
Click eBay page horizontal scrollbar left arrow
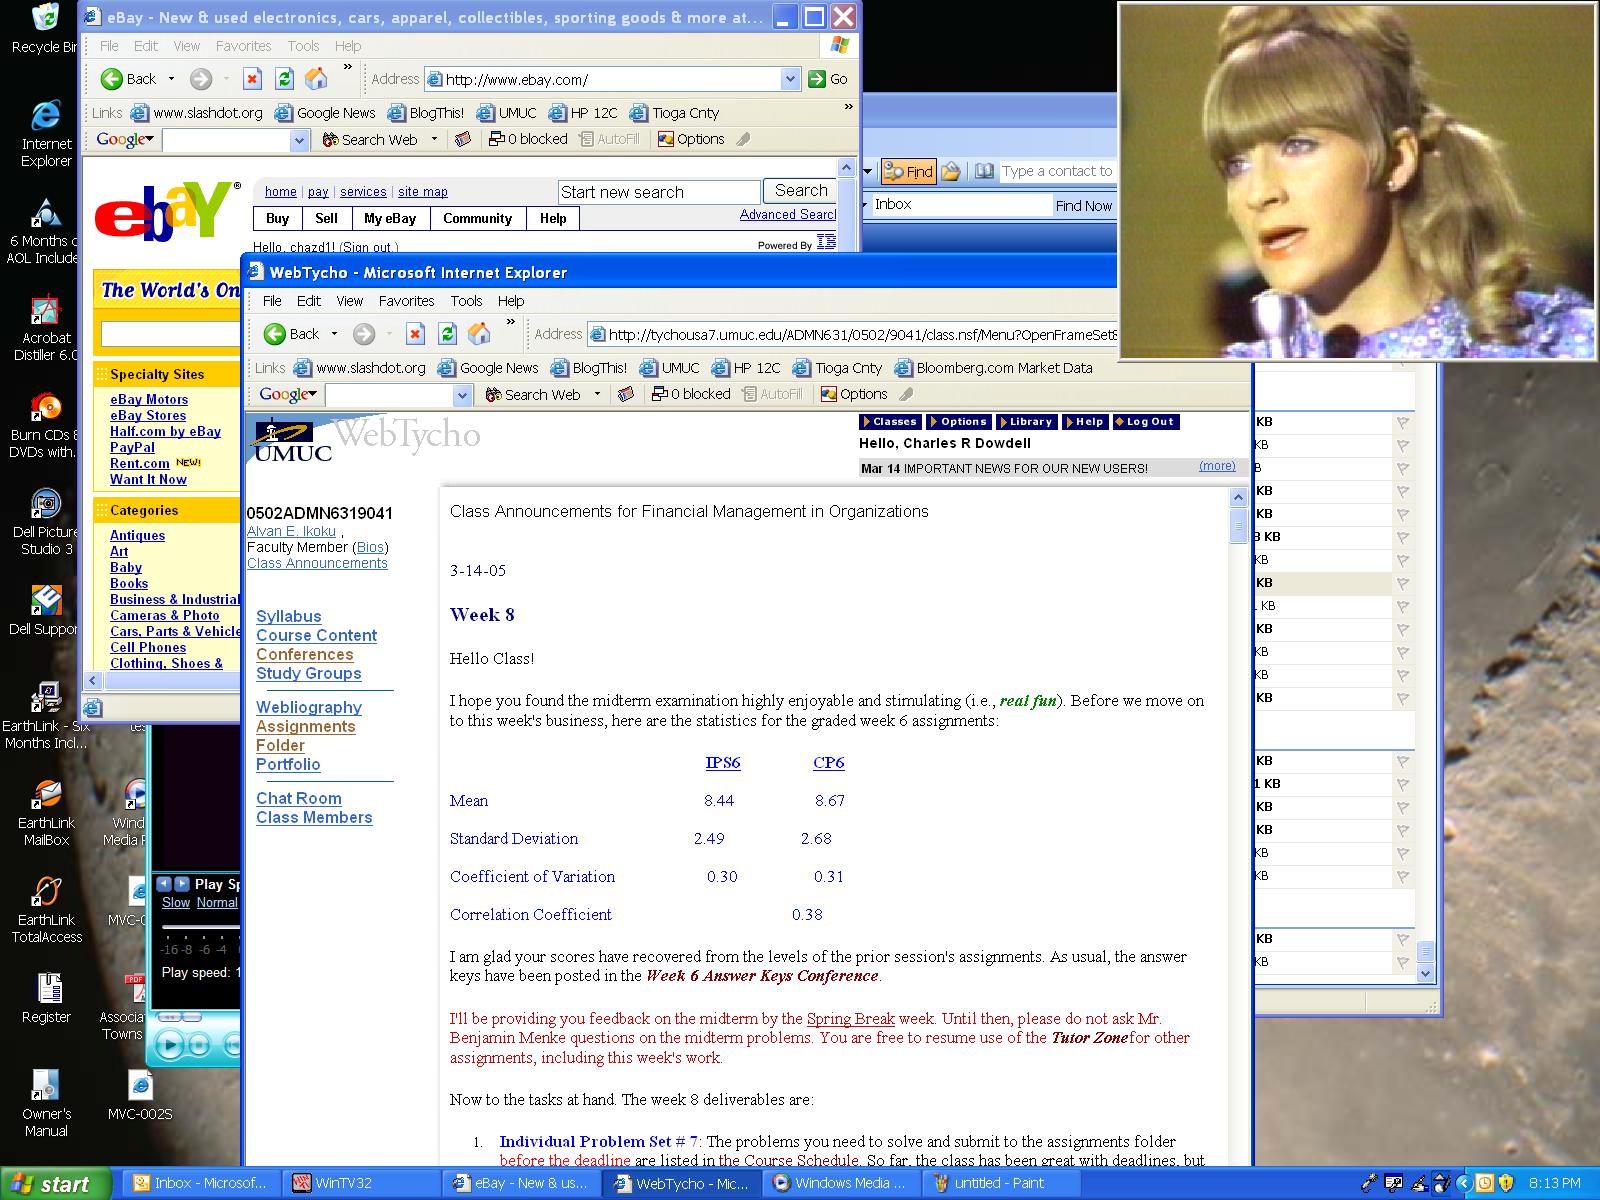pyautogui.click(x=93, y=681)
